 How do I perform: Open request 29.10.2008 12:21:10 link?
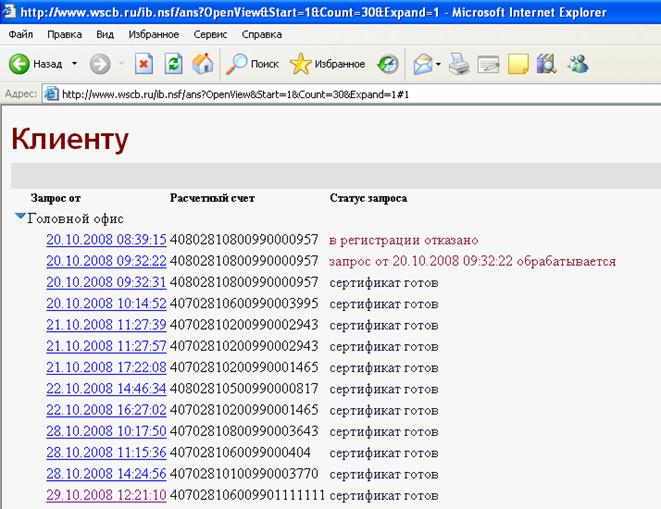[106, 495]
